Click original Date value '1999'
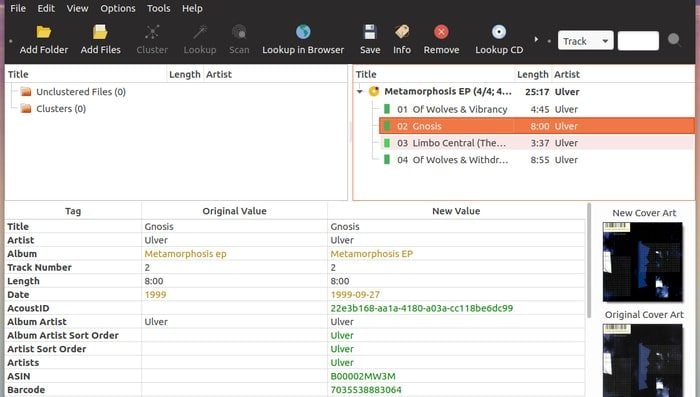 (155, 295)
